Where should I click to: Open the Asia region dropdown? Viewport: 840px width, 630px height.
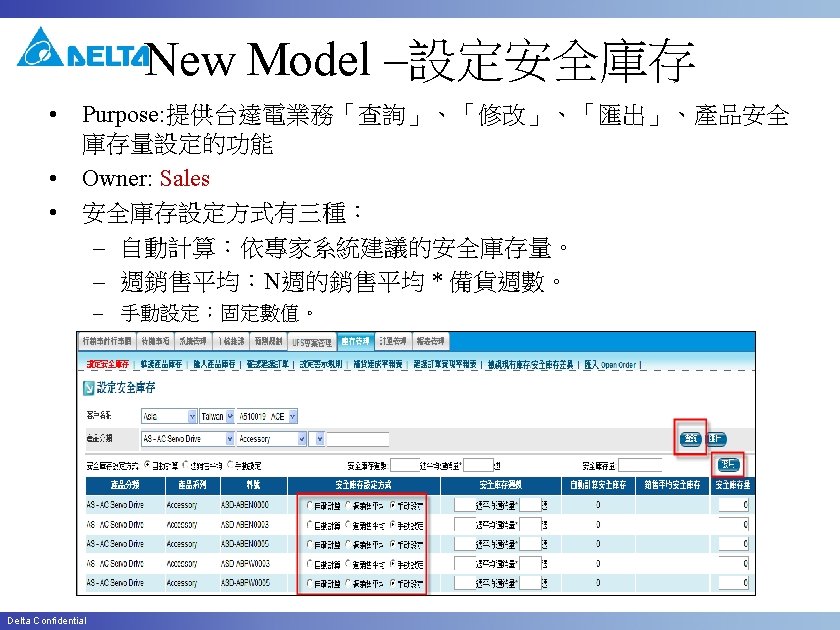coord(169,416)
